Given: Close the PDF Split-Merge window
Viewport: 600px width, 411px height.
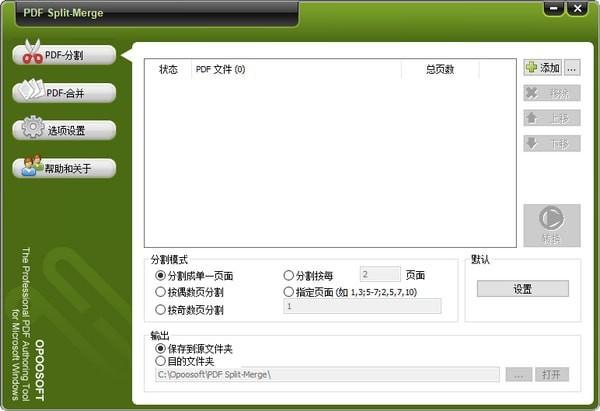Looking at the screenshot, I should tap(577, 8).
